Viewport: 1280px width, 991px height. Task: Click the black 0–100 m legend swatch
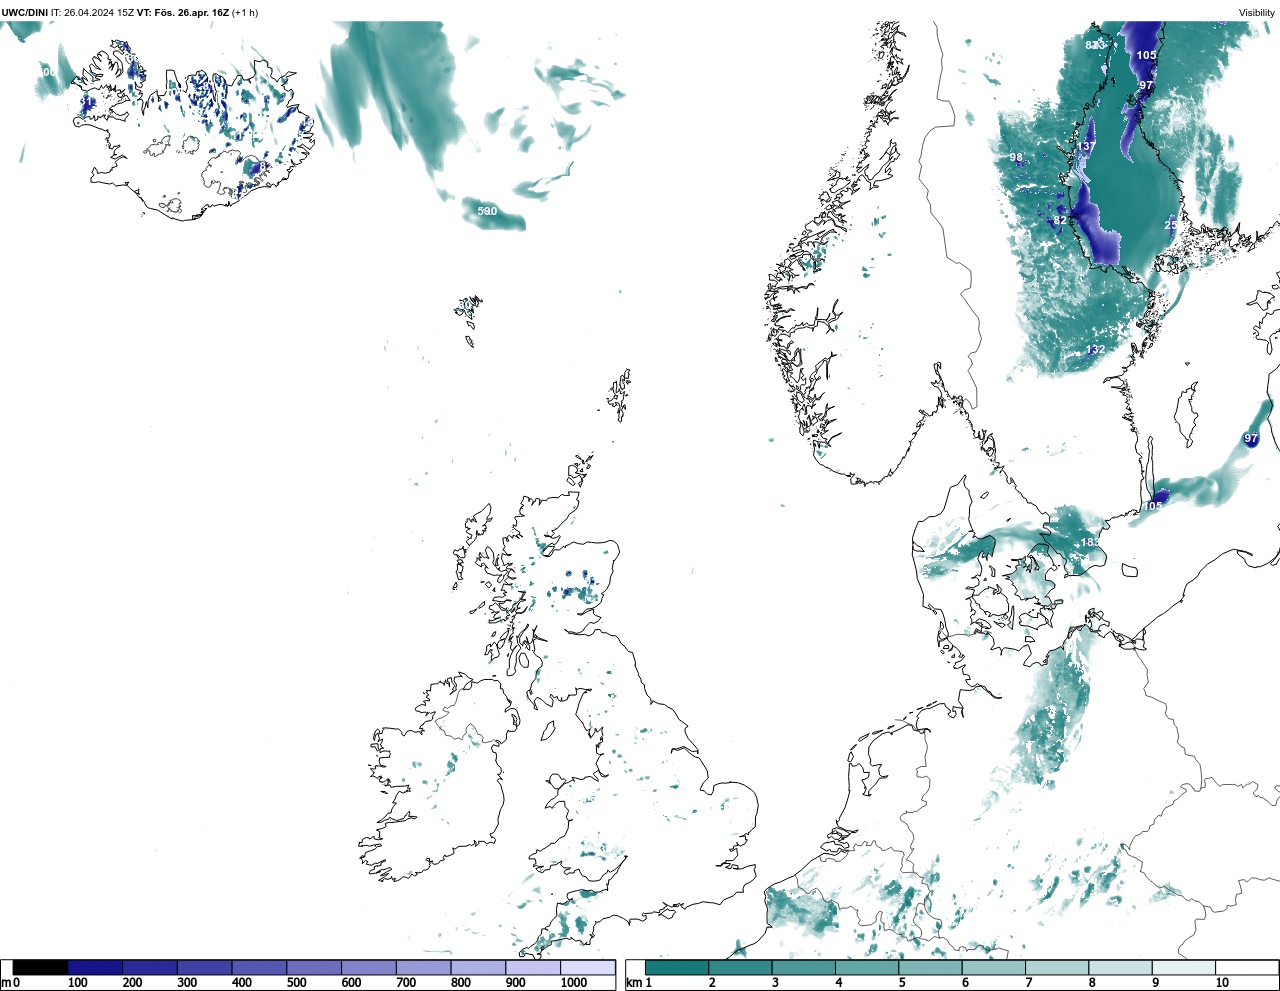point(41,967)
